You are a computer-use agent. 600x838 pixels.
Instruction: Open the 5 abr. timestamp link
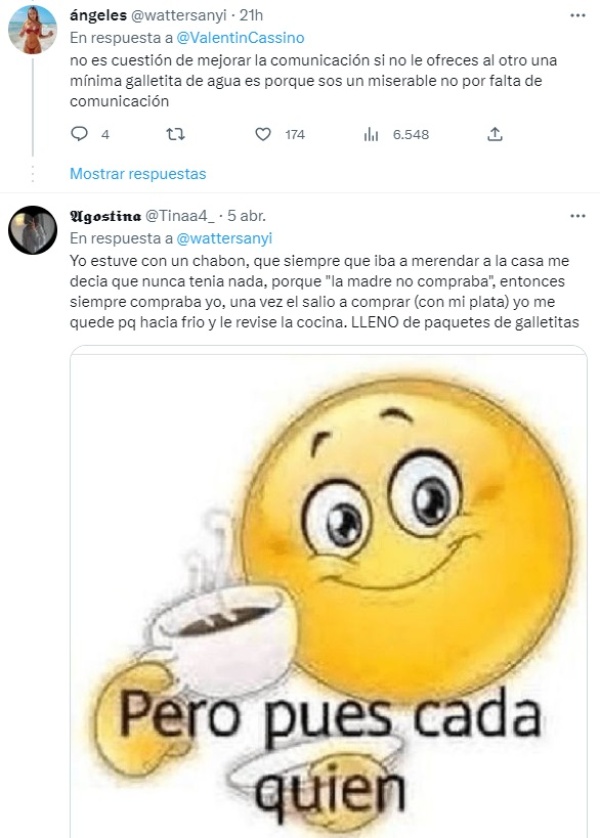(246, 216)
